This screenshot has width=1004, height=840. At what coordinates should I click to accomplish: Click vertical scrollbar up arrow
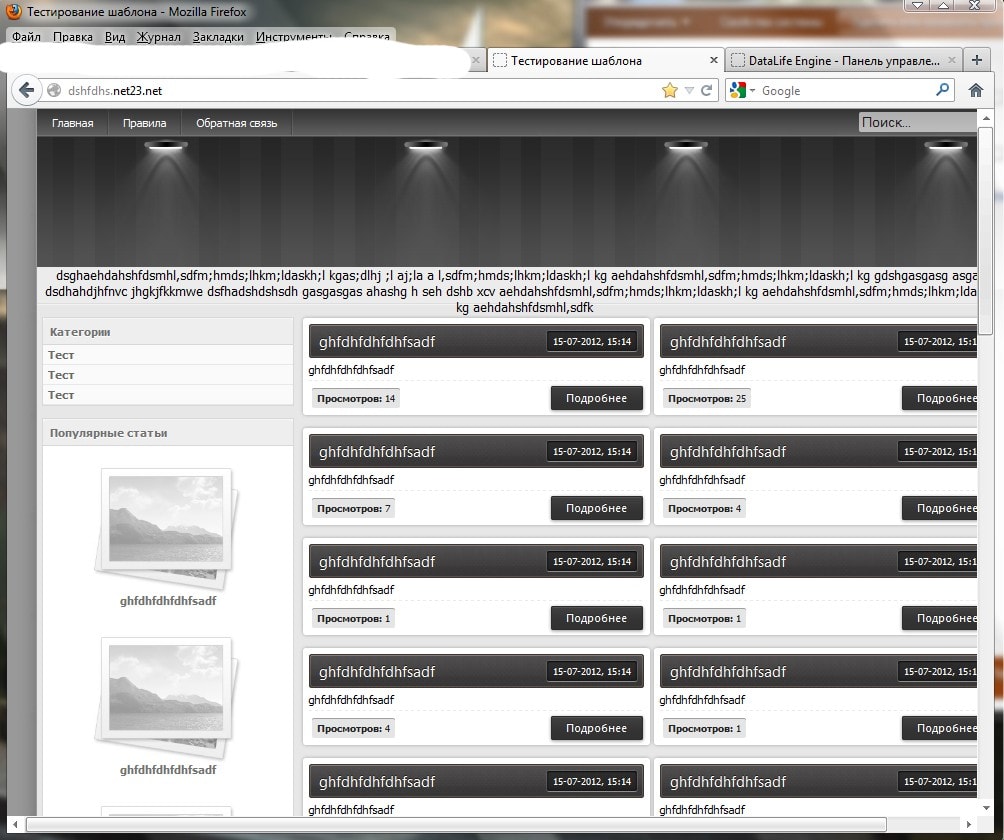985,118
